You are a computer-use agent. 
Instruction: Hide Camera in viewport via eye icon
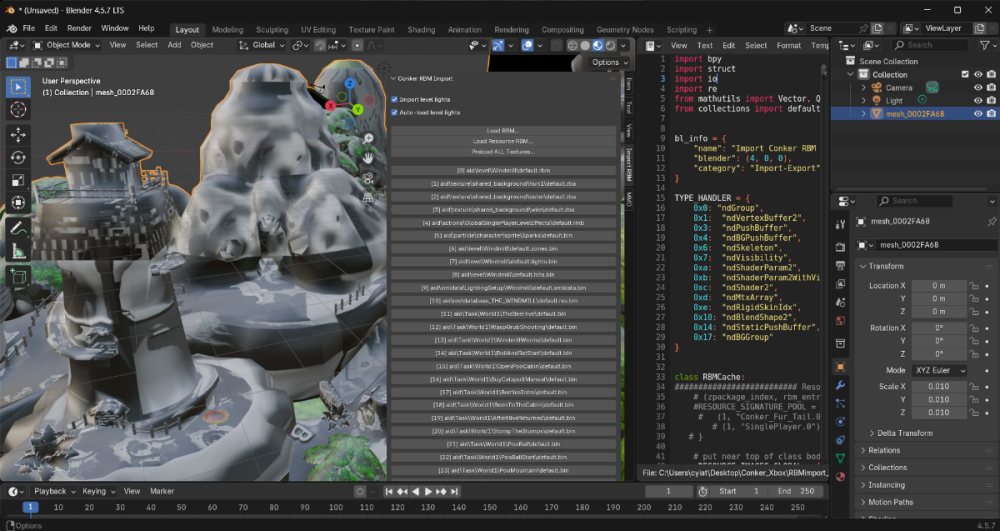(978, 87)
